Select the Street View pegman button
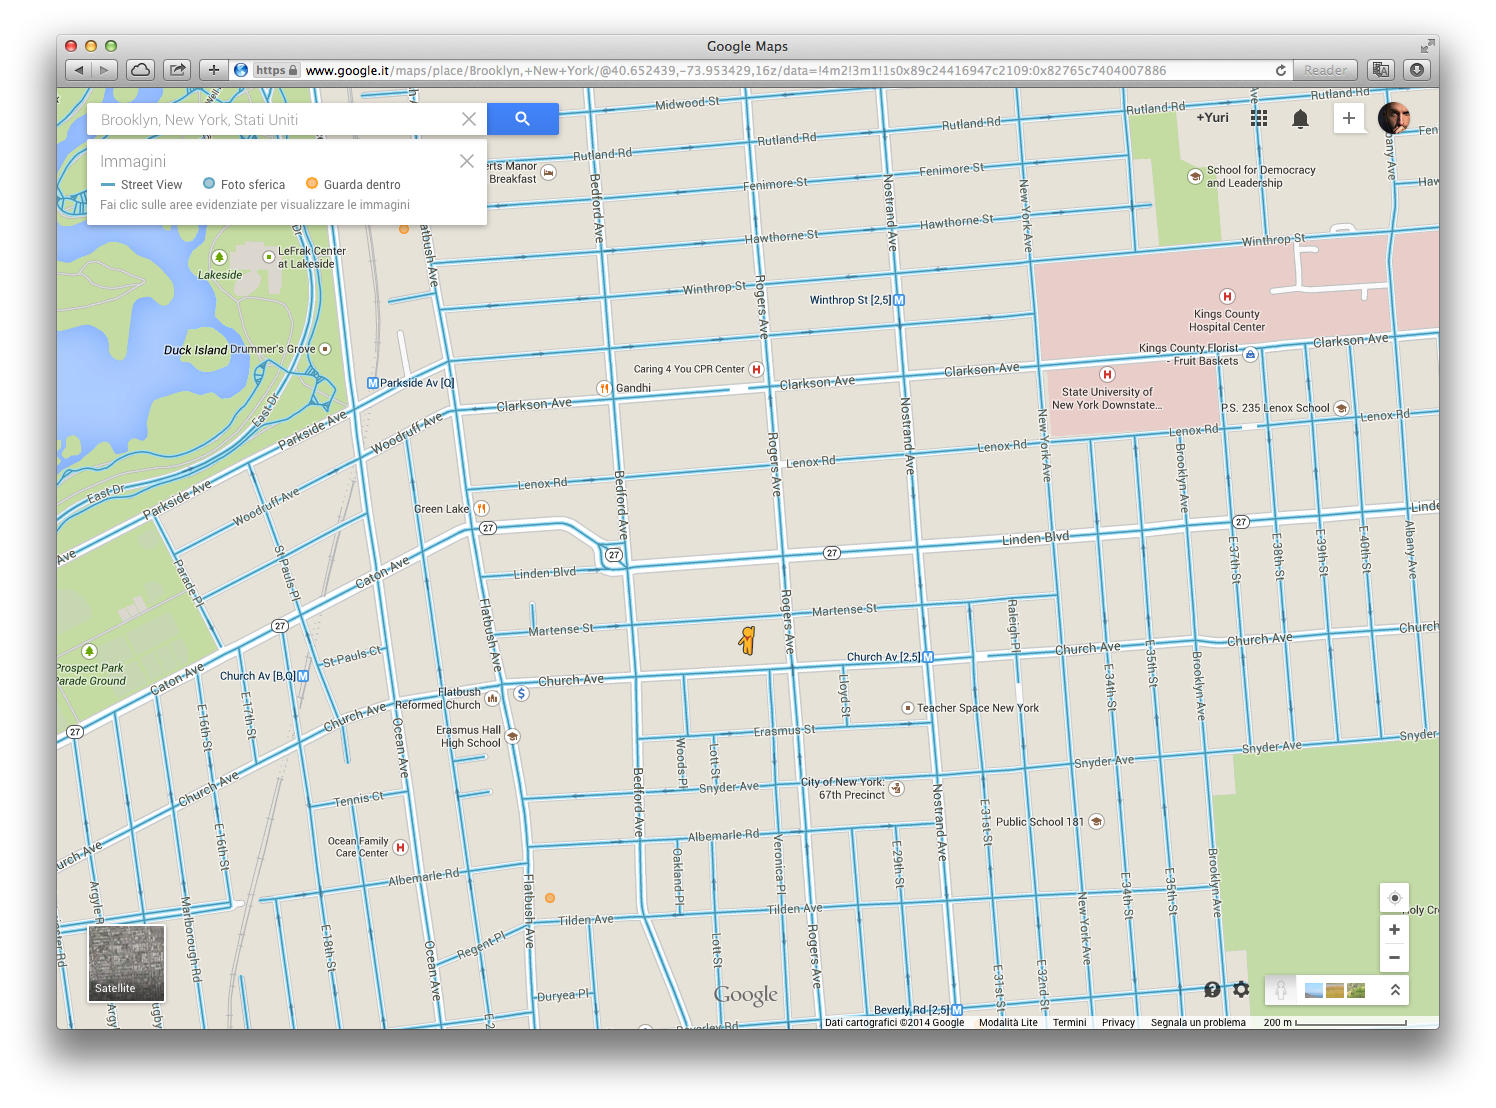This screenshot has width=1496, height=1108. [1280, 990]
